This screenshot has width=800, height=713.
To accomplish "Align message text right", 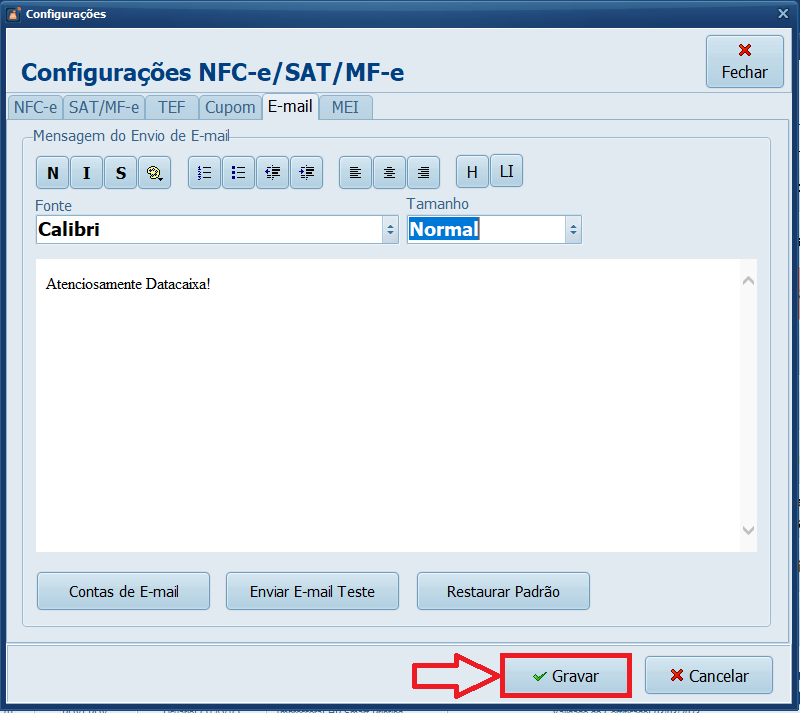I will pyautogui.click(x=423, y=173).
